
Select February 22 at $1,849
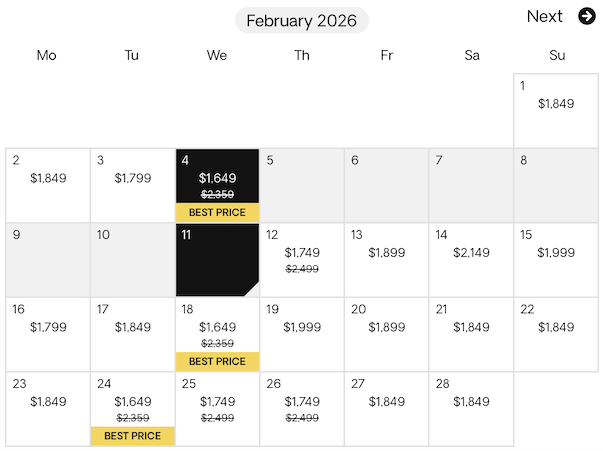tap(556, 334)
